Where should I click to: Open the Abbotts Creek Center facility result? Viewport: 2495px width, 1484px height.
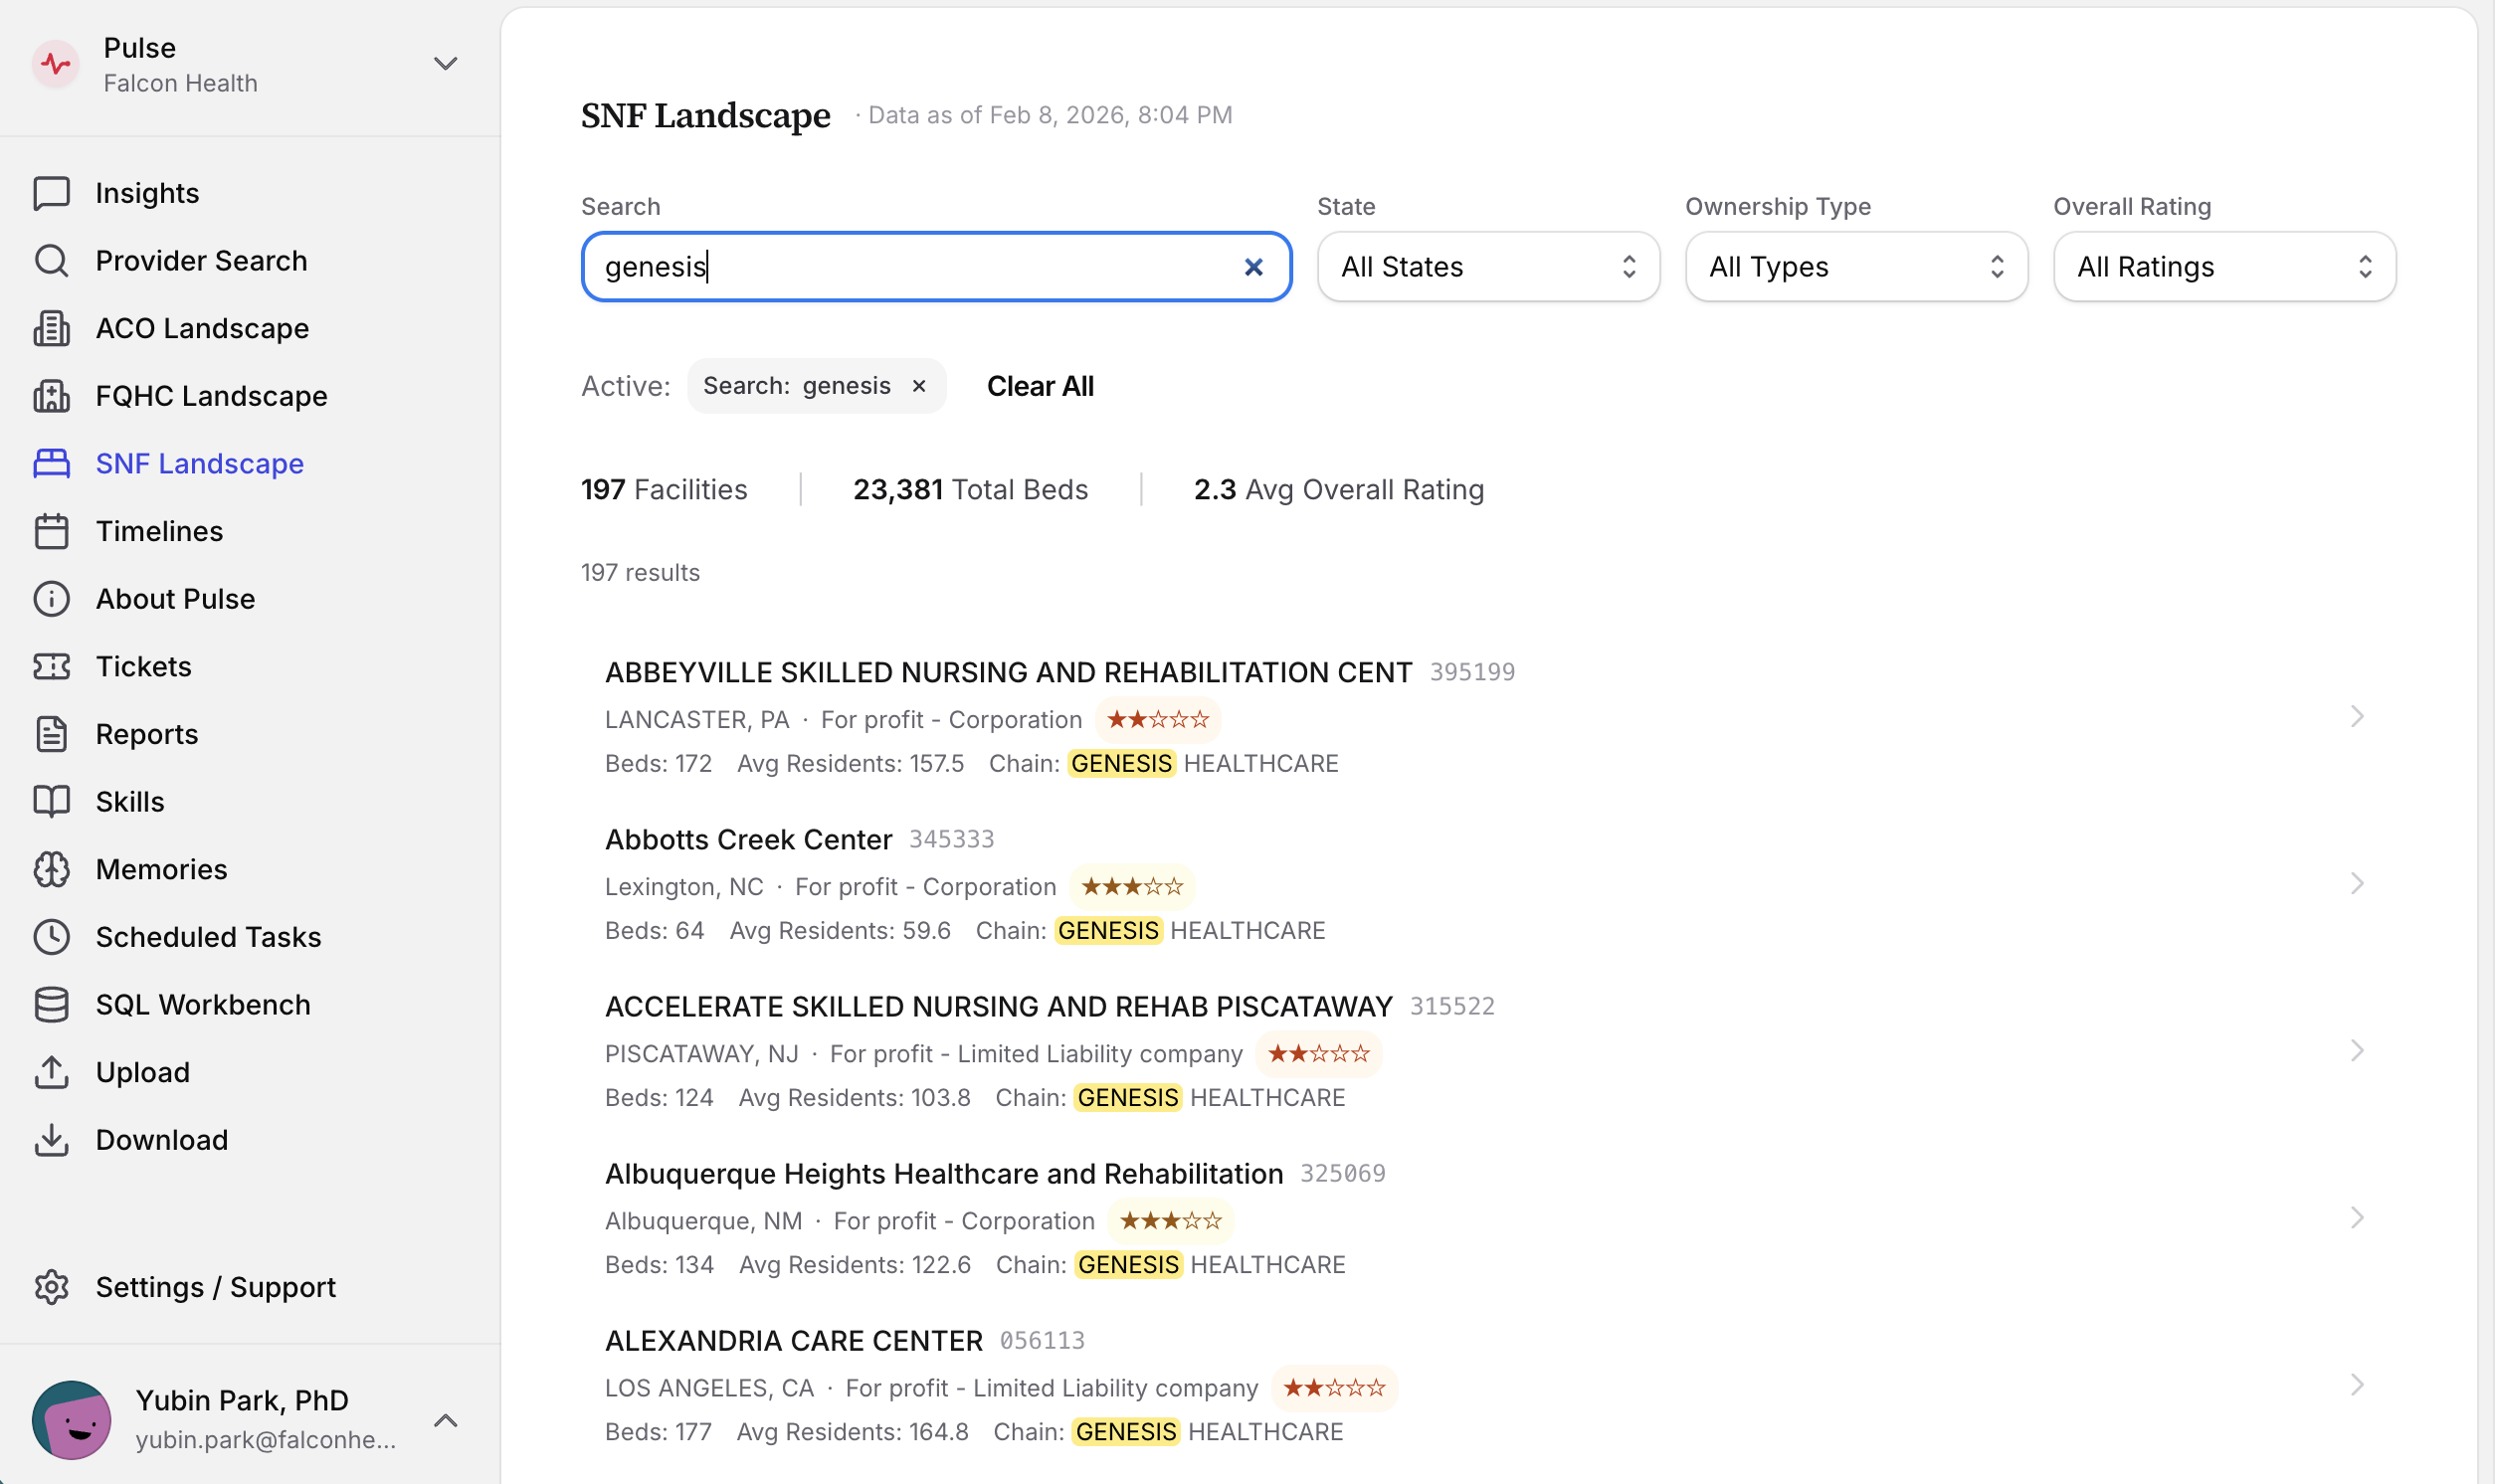748,840
